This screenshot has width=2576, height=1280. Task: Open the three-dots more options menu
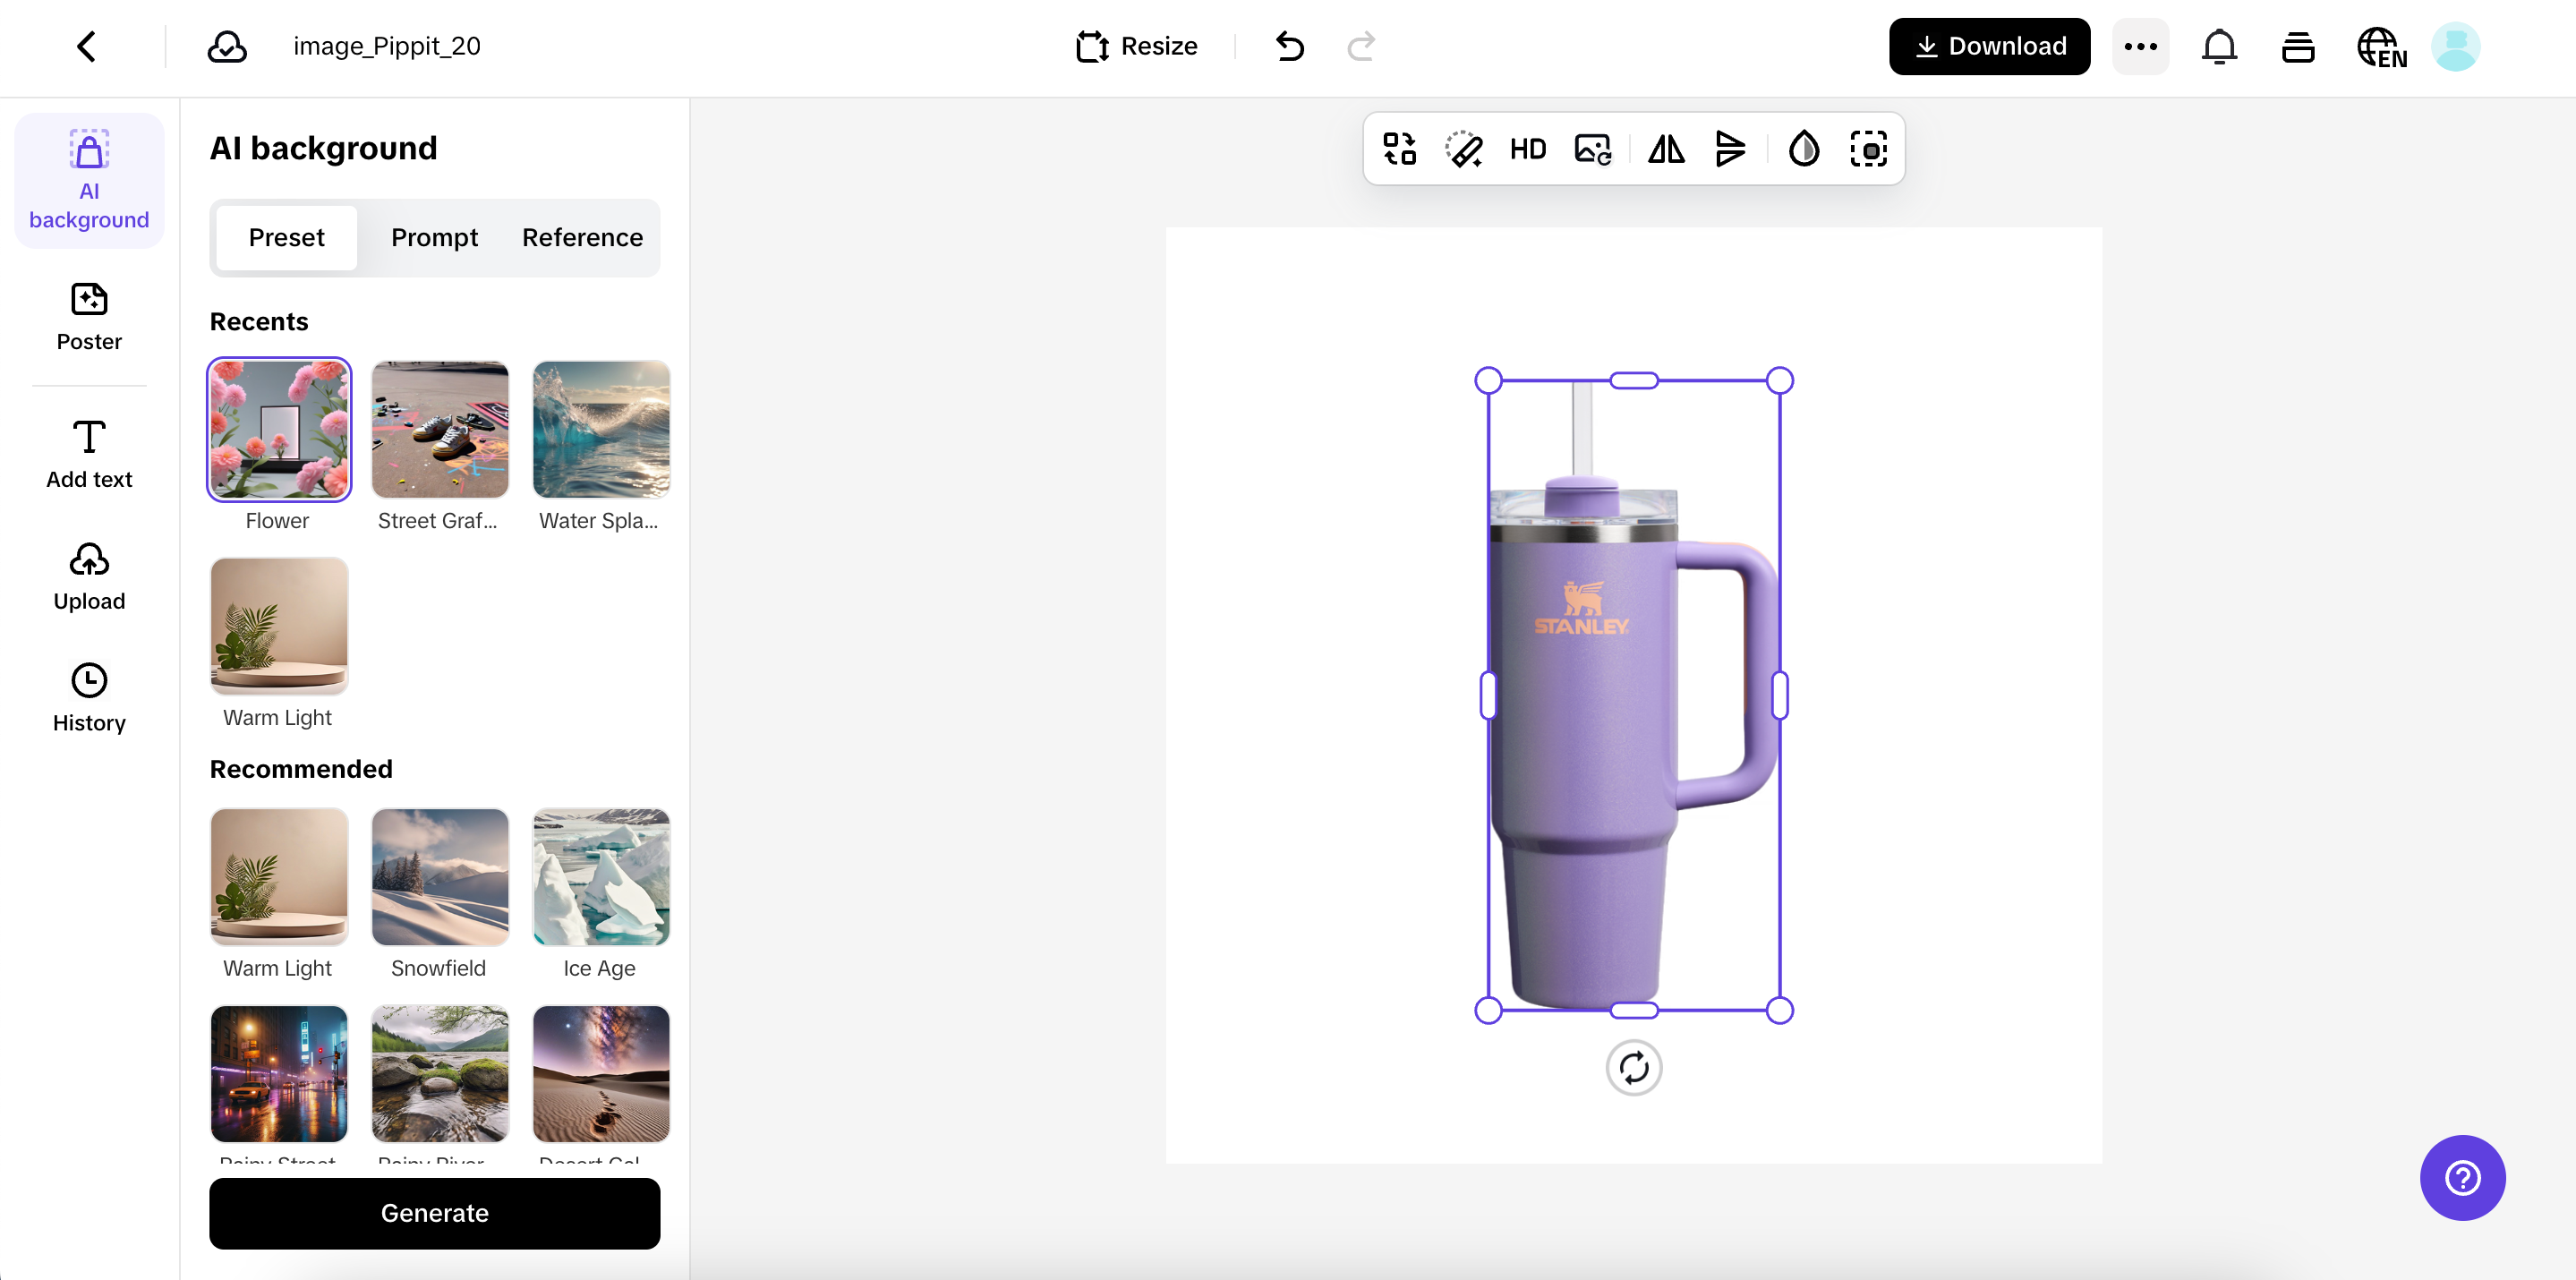[x=2140, y=47]
